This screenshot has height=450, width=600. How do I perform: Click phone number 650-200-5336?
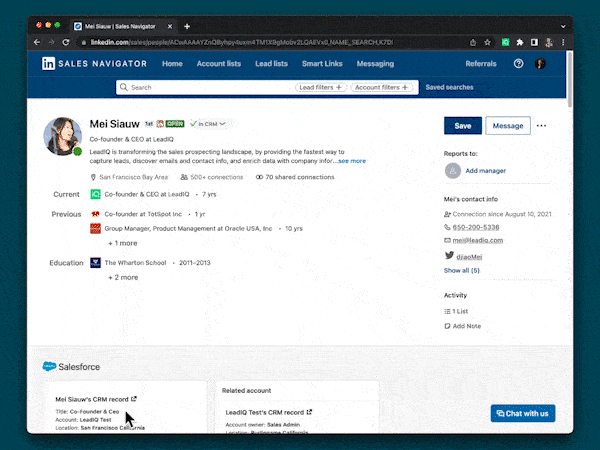[x=476, y=227]
